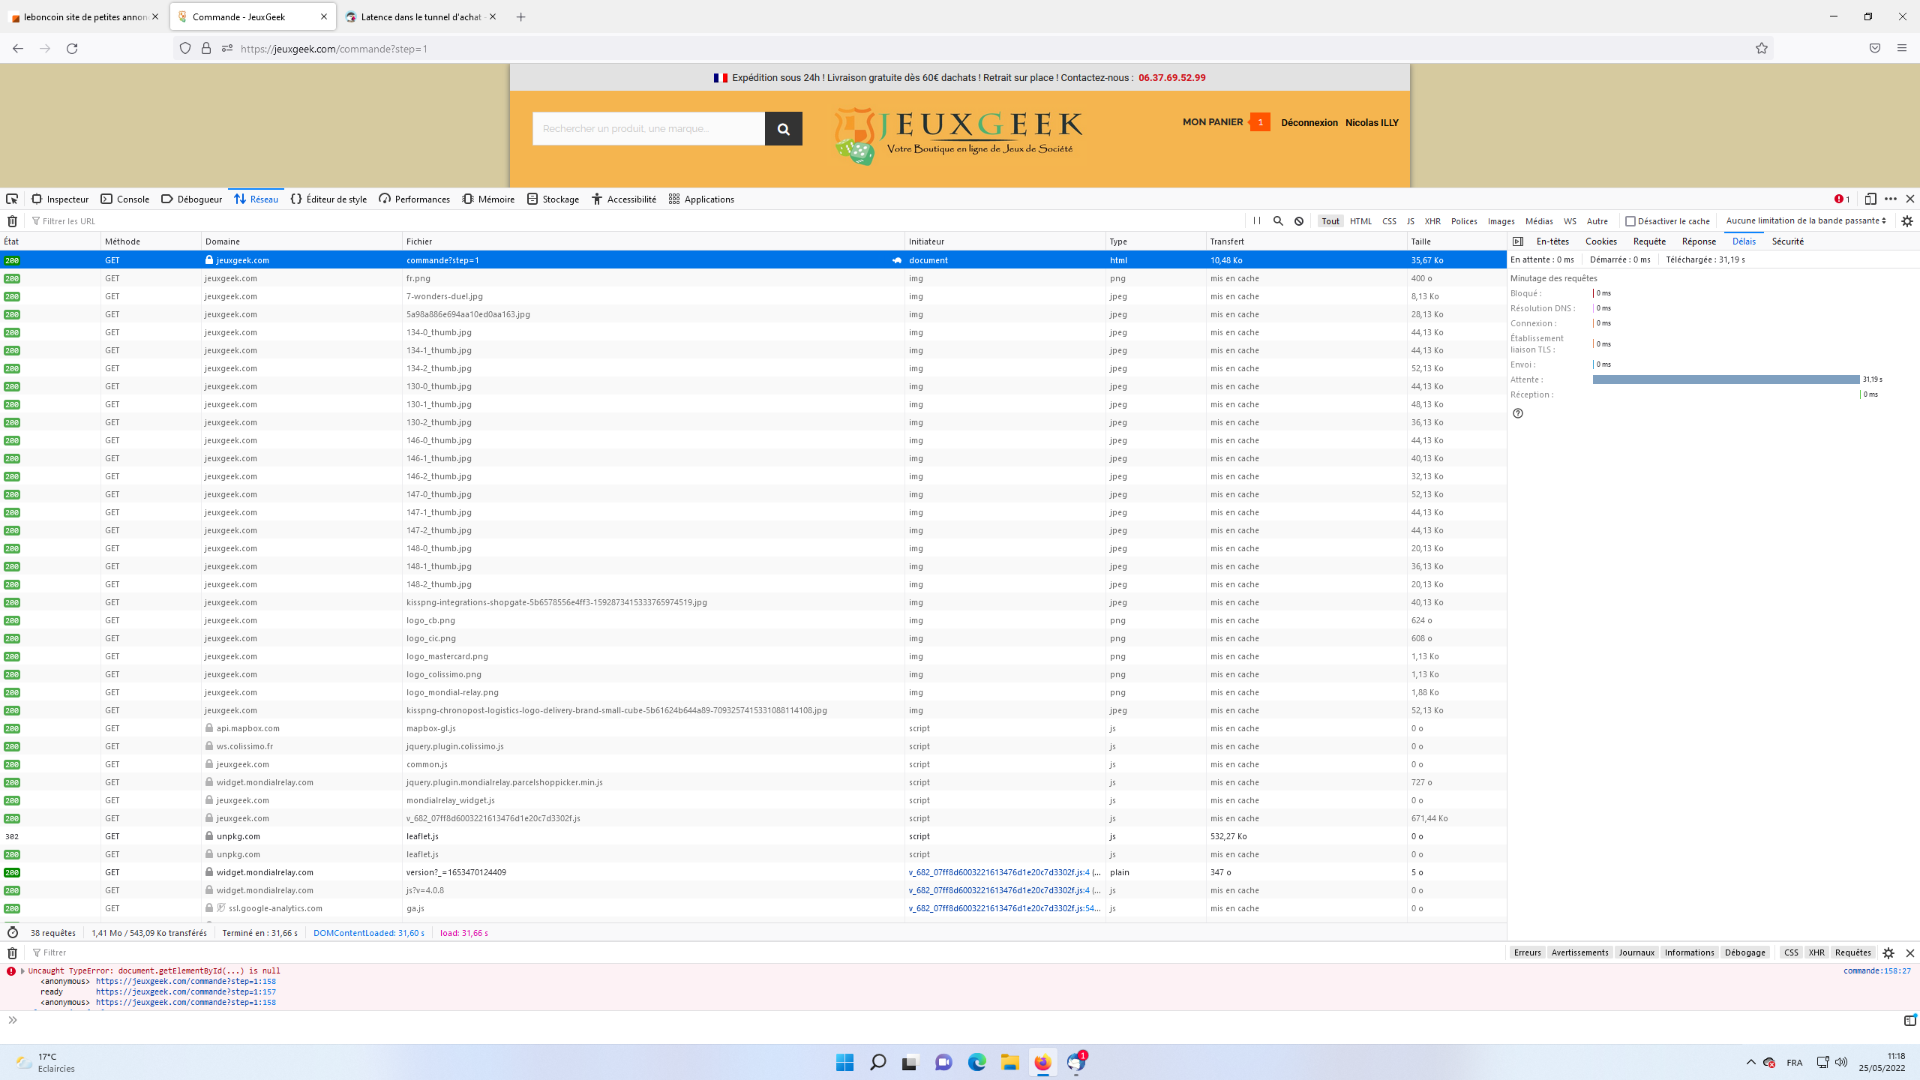Open Firefox hamburger application menu
1920x1080 pixels.
1902,48
